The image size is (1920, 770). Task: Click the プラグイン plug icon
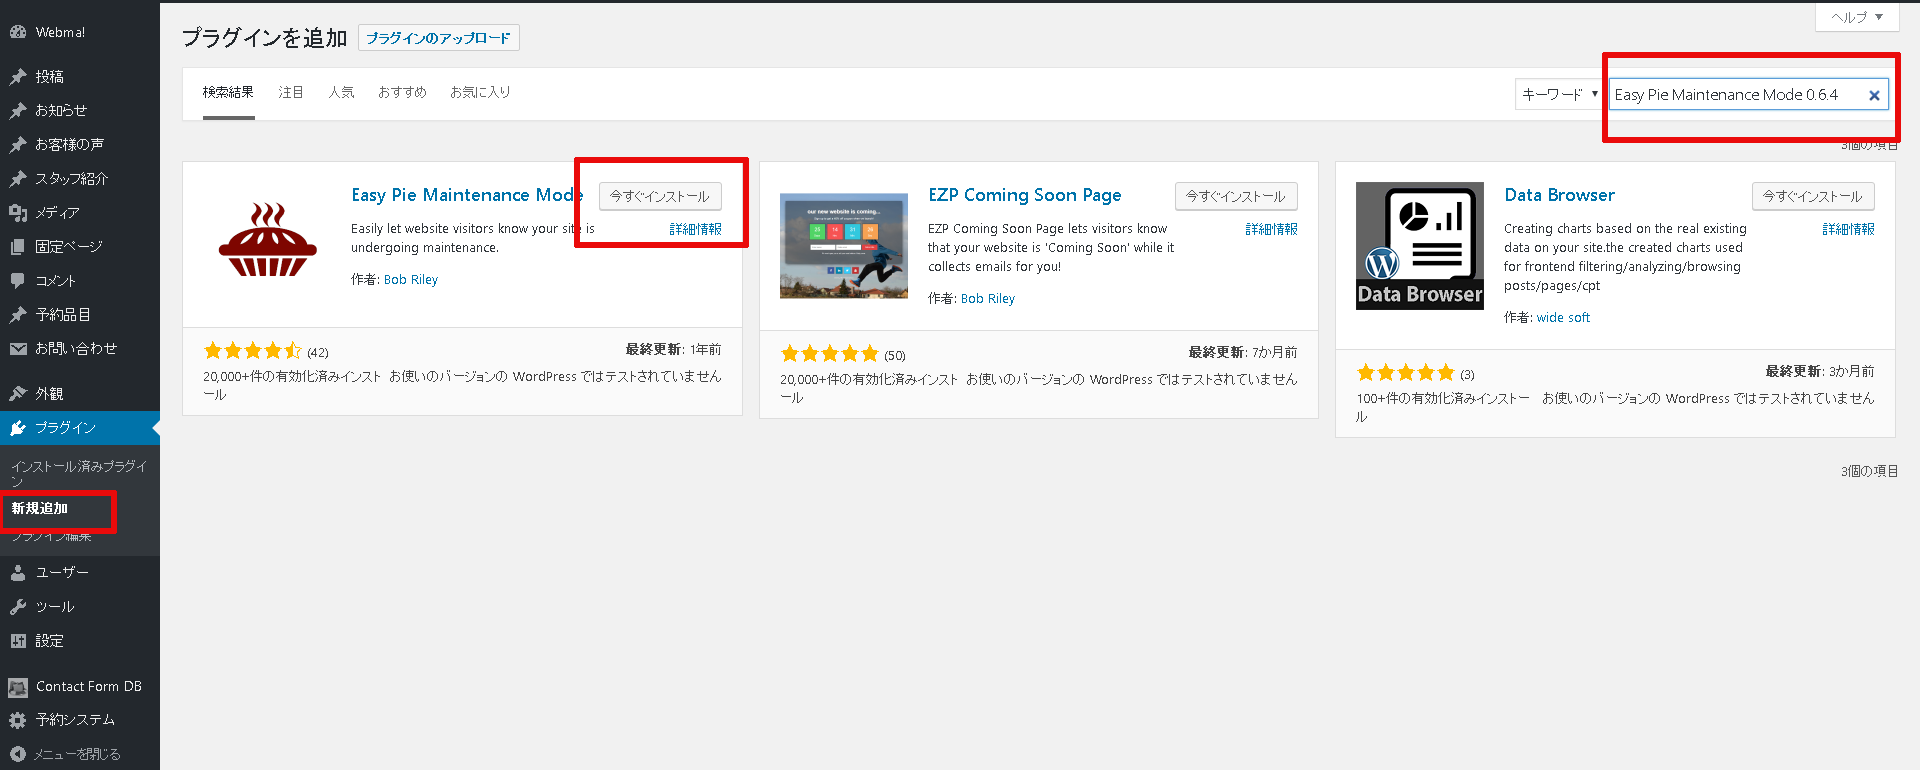17,428
